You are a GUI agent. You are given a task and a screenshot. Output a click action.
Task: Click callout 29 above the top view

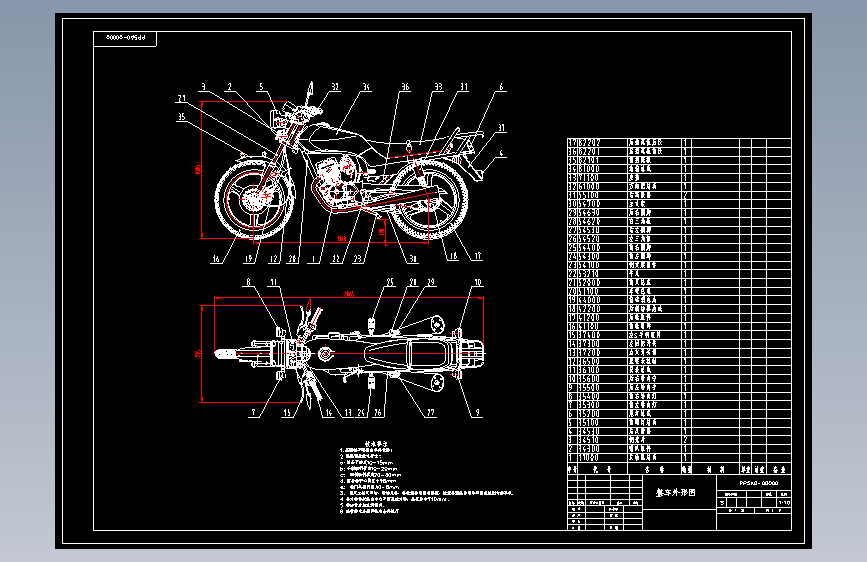[x=431, y=282]
